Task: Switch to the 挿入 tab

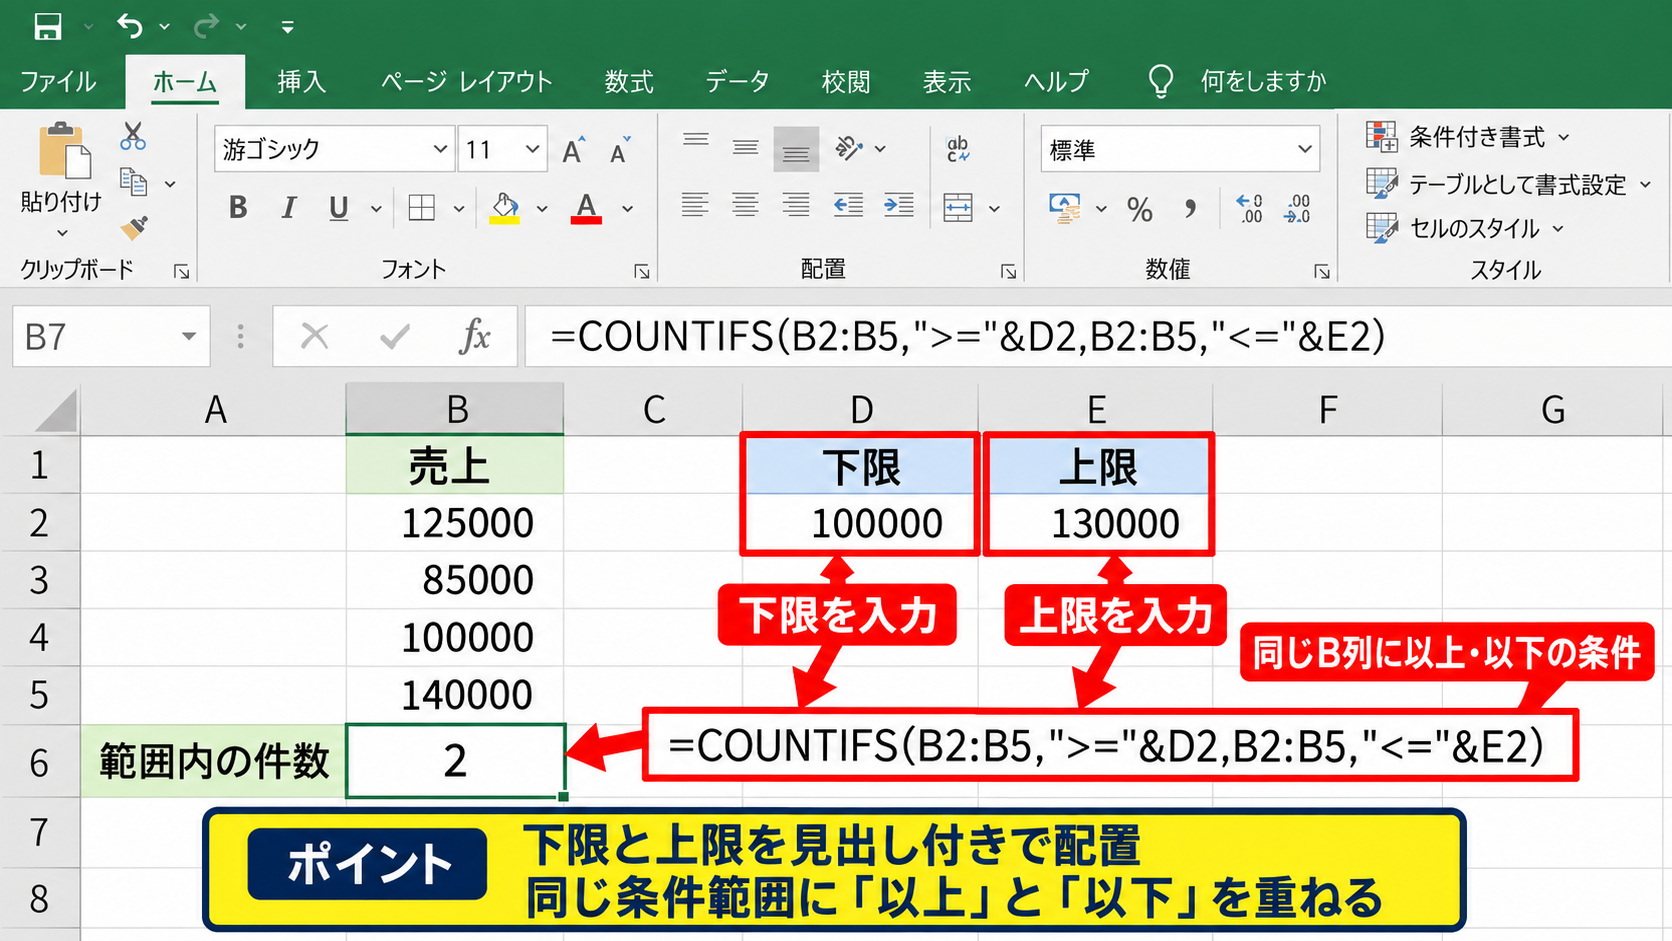Action: pos(301,81)
